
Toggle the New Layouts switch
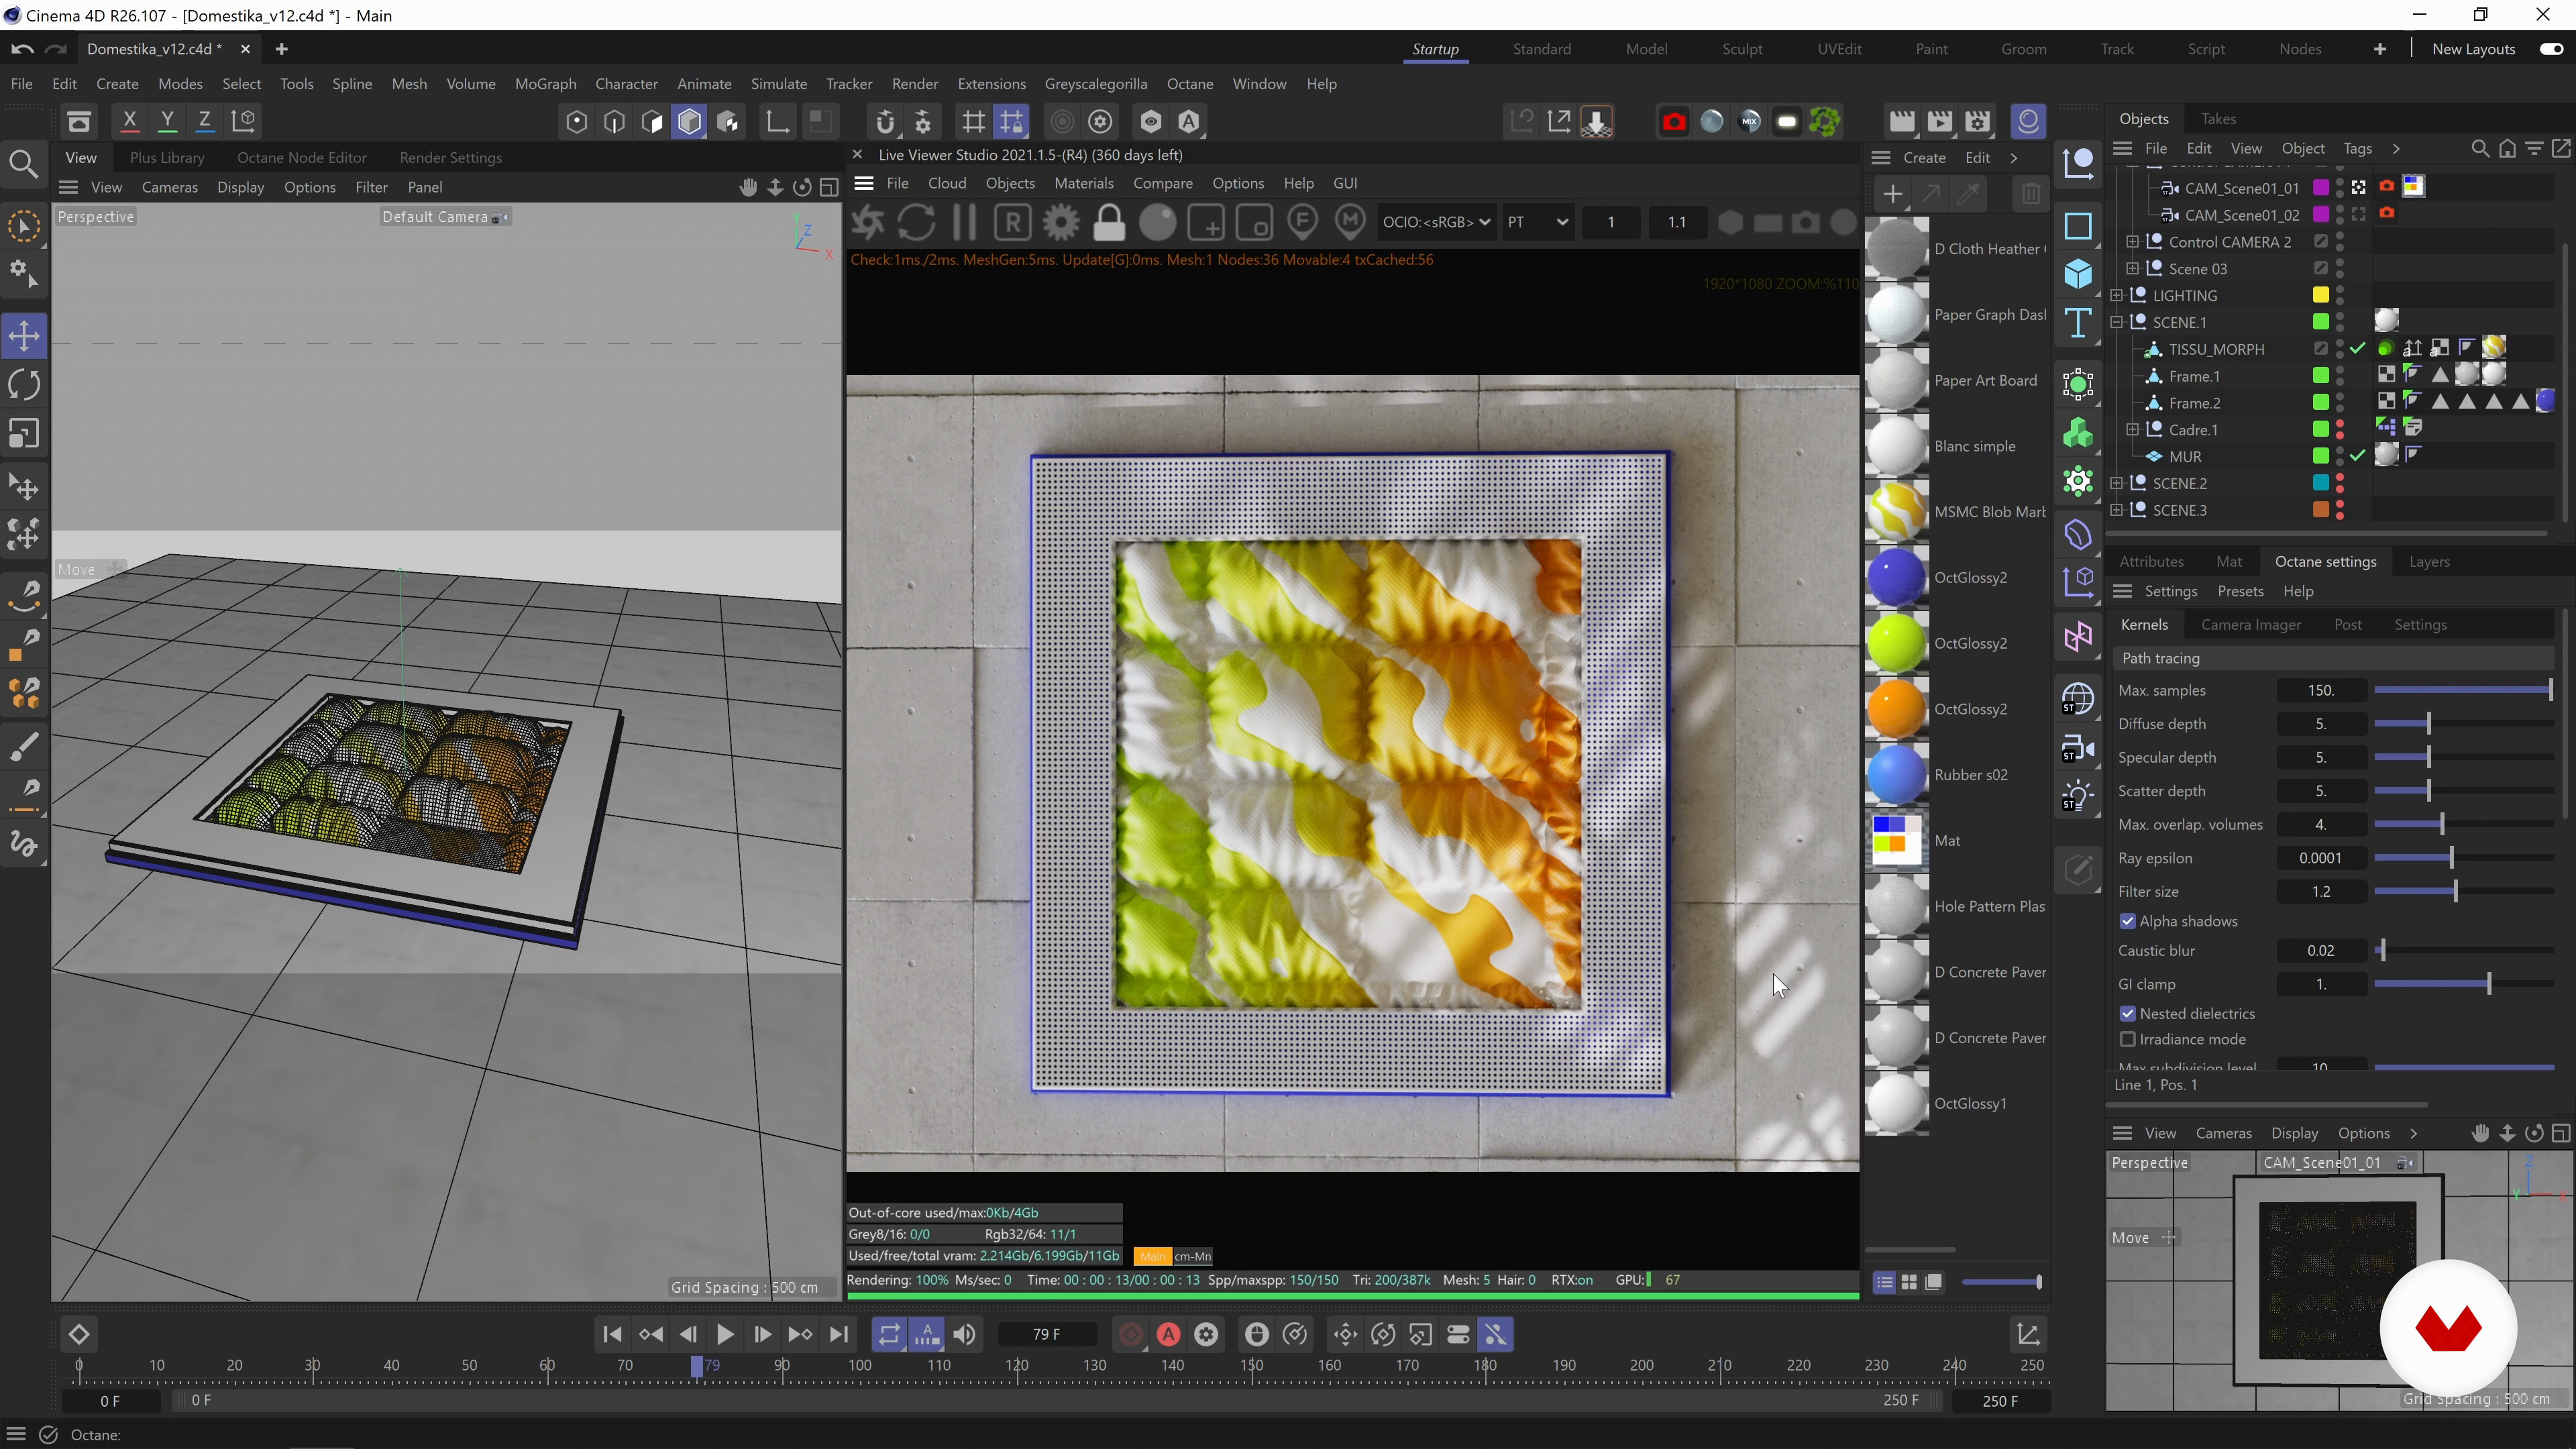coord(2551,49)
